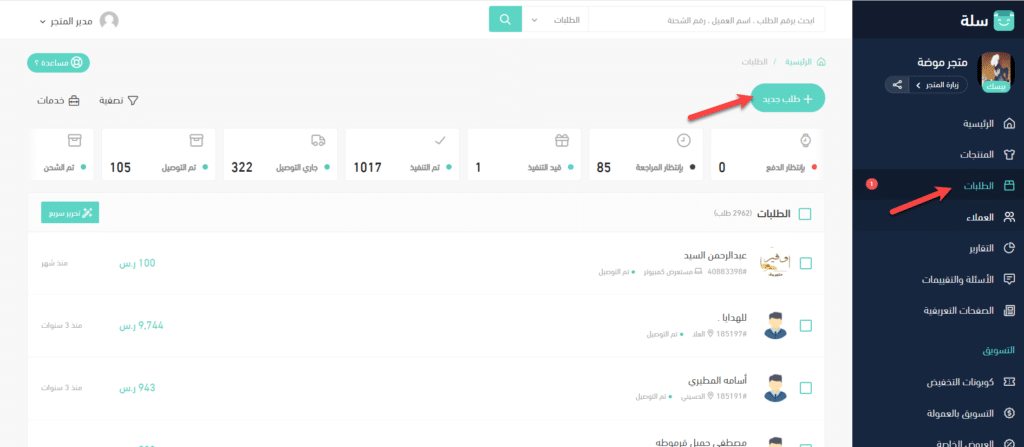This screenshot has height=447, width=1024.
Task: Select the بإنتظار المراجعة status card
Action: point(646,154)
